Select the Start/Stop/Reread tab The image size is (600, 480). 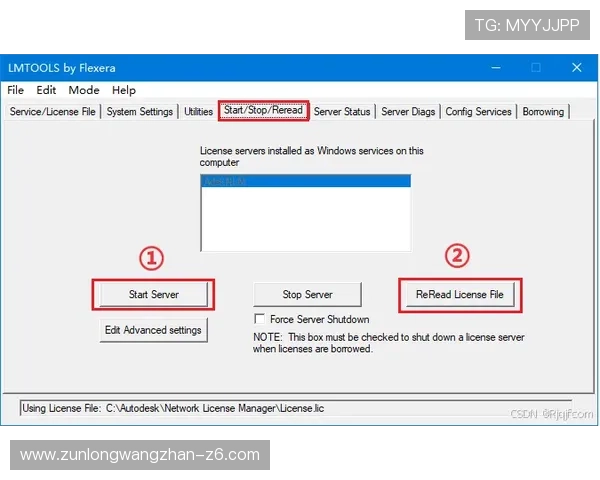(263, 111)
